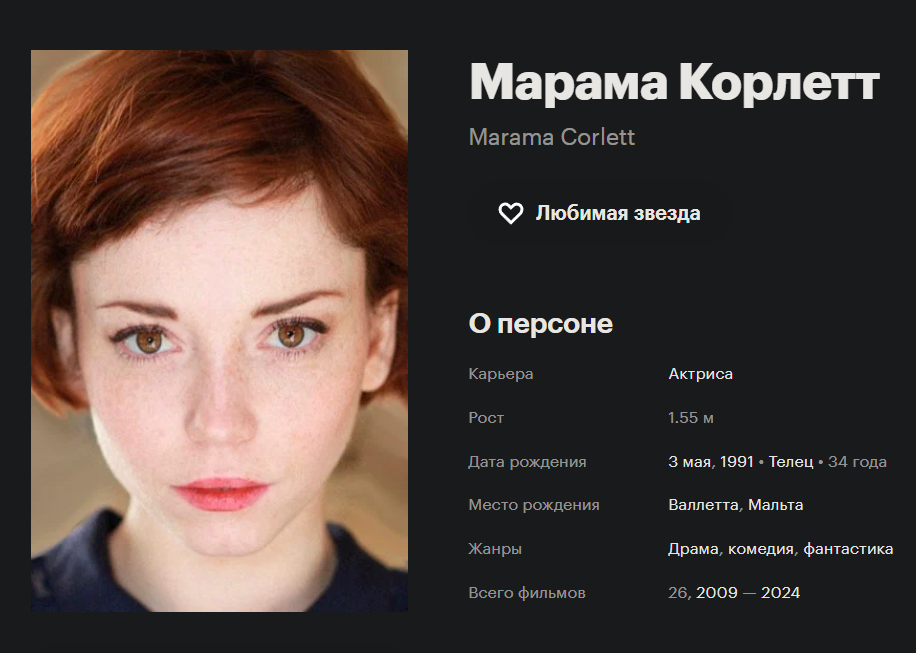Select the Драма genre link
The height and width of the screenshot is (653, 916).
point(693,549)
